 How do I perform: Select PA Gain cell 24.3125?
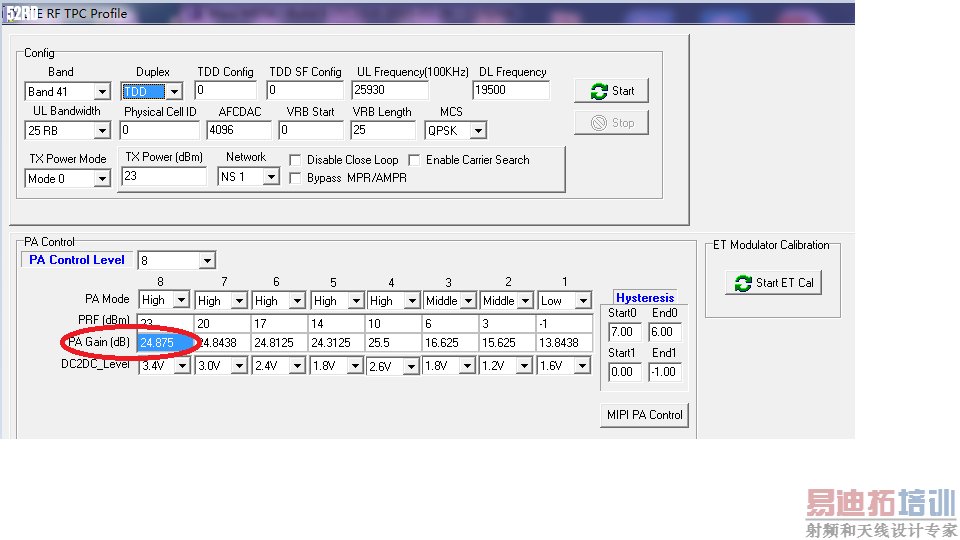pos(337,343)
